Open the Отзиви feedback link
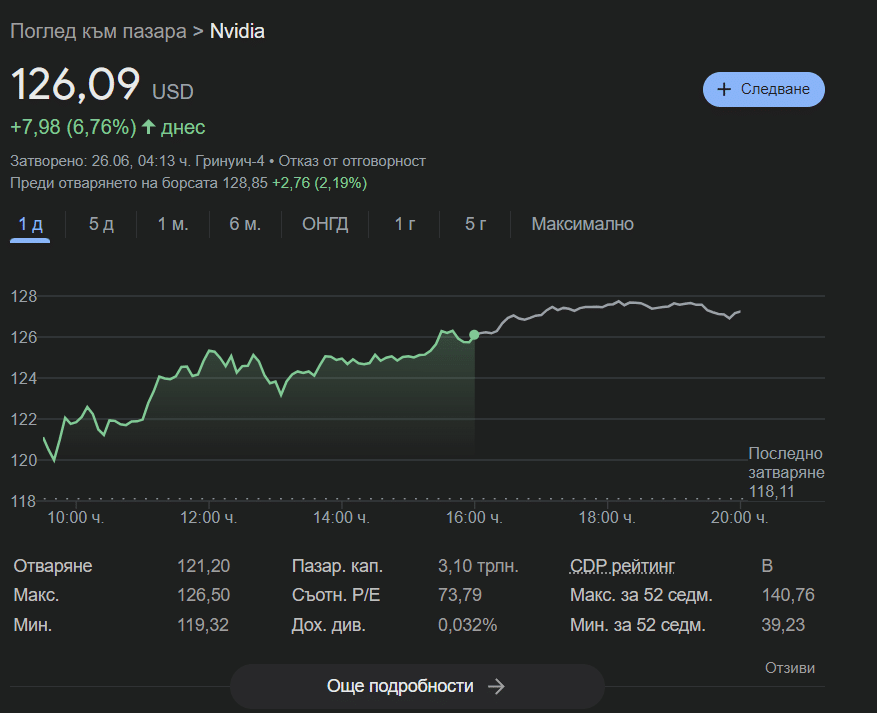 pos(790,668)
